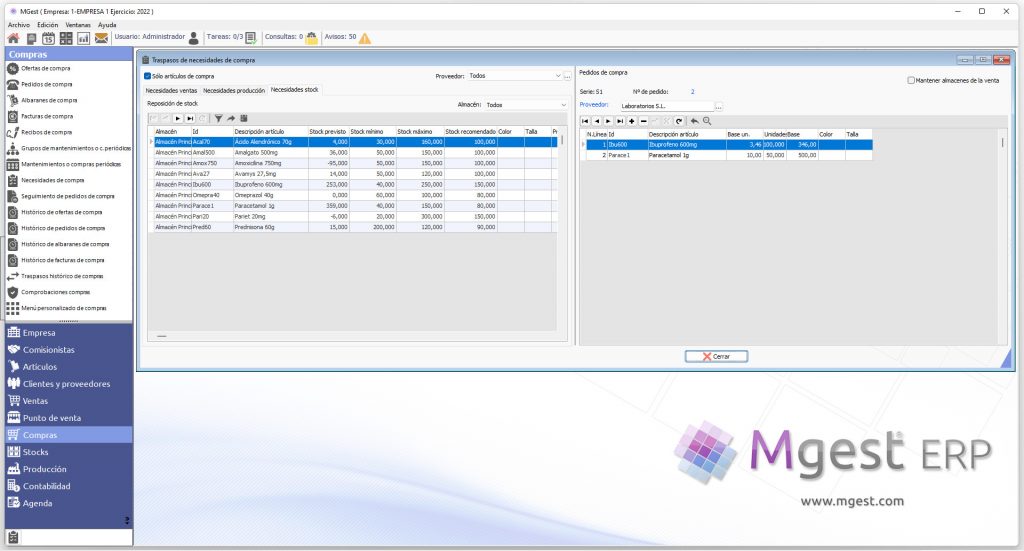Switch to Necesidades producción tab
Screen dimensions: 1024x551
(234, 91)
